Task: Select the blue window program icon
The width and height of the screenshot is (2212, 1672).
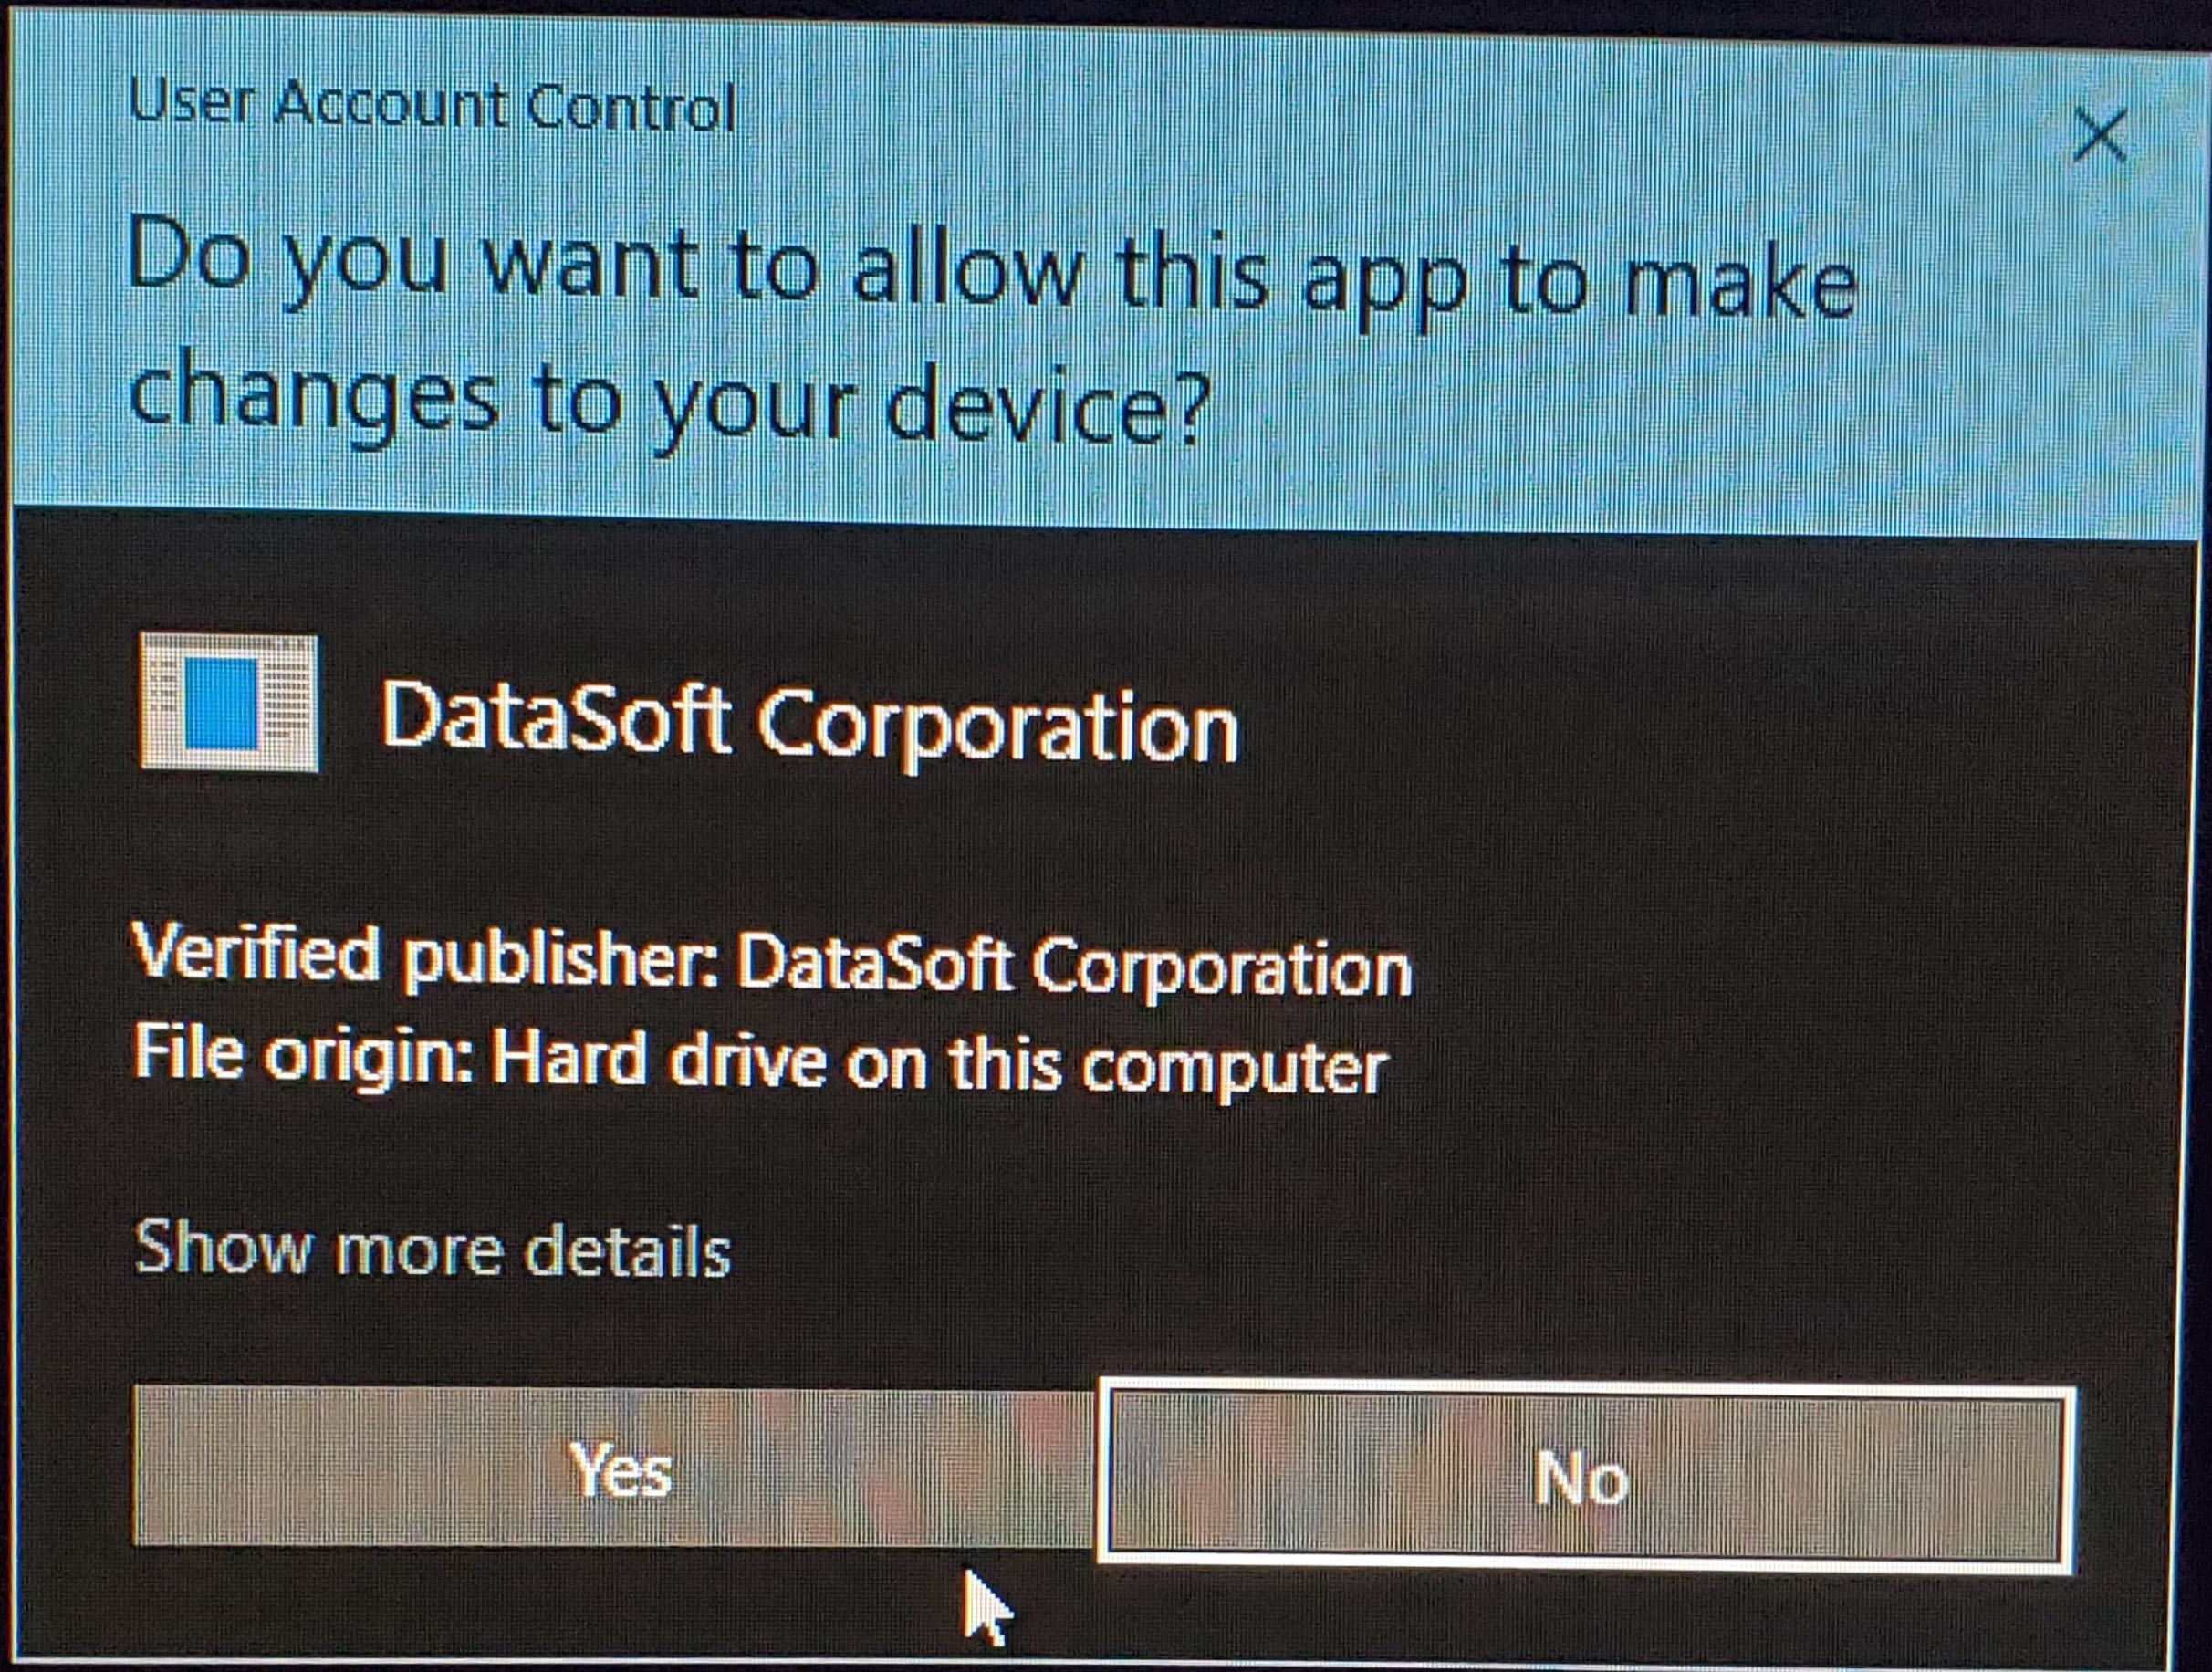Action: coord(229,703)
